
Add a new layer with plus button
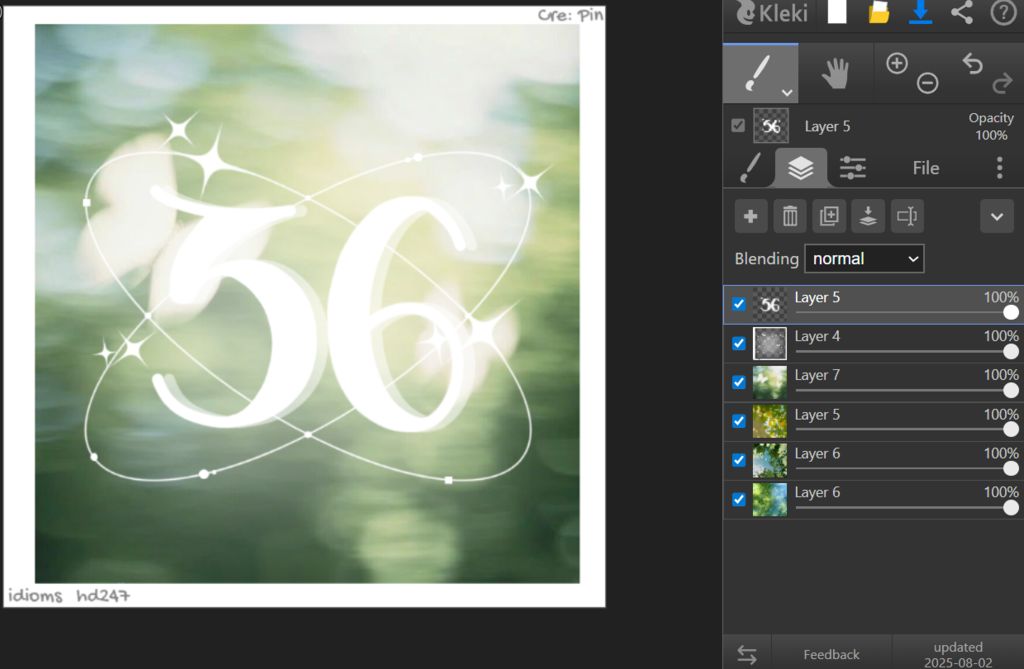click(751, 216)
